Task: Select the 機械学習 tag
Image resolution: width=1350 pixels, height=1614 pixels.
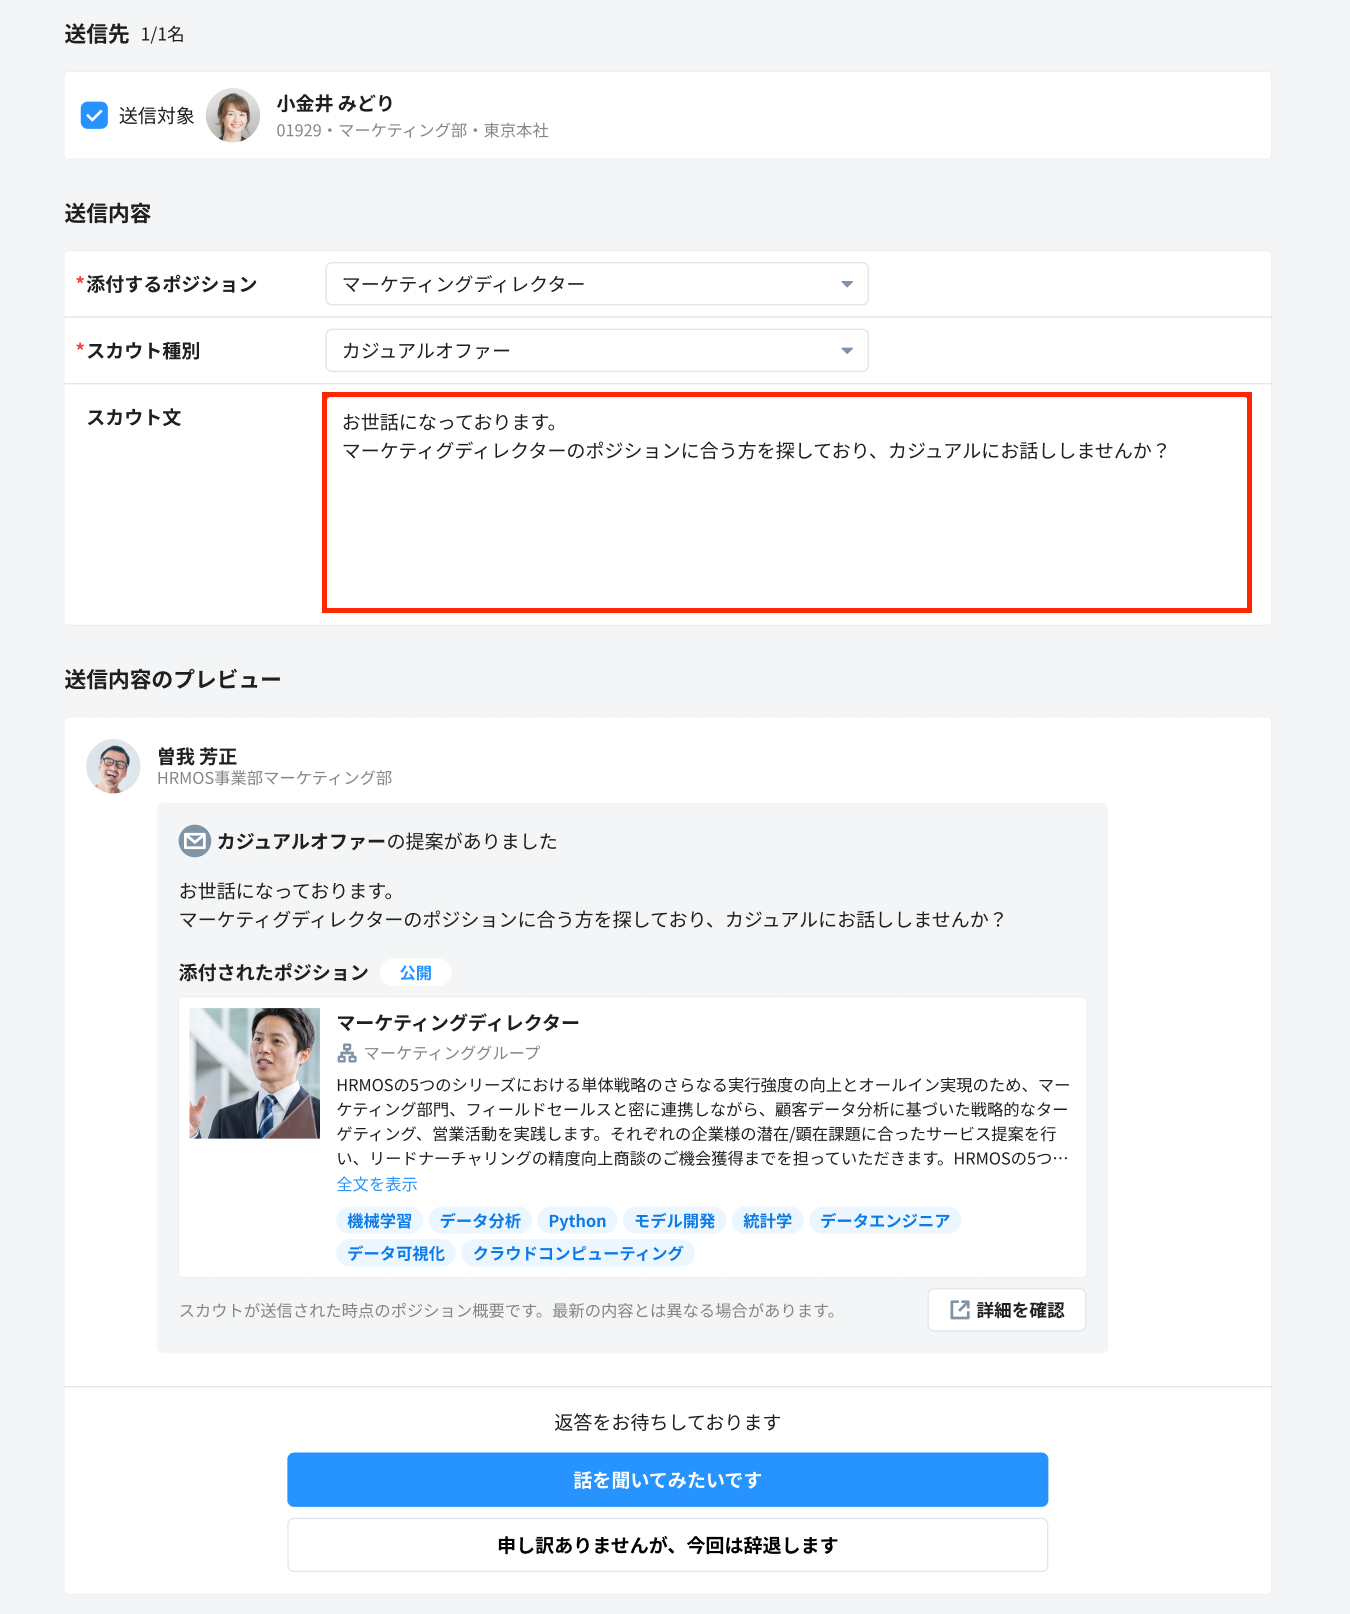Action: (x=379, y=1221)
